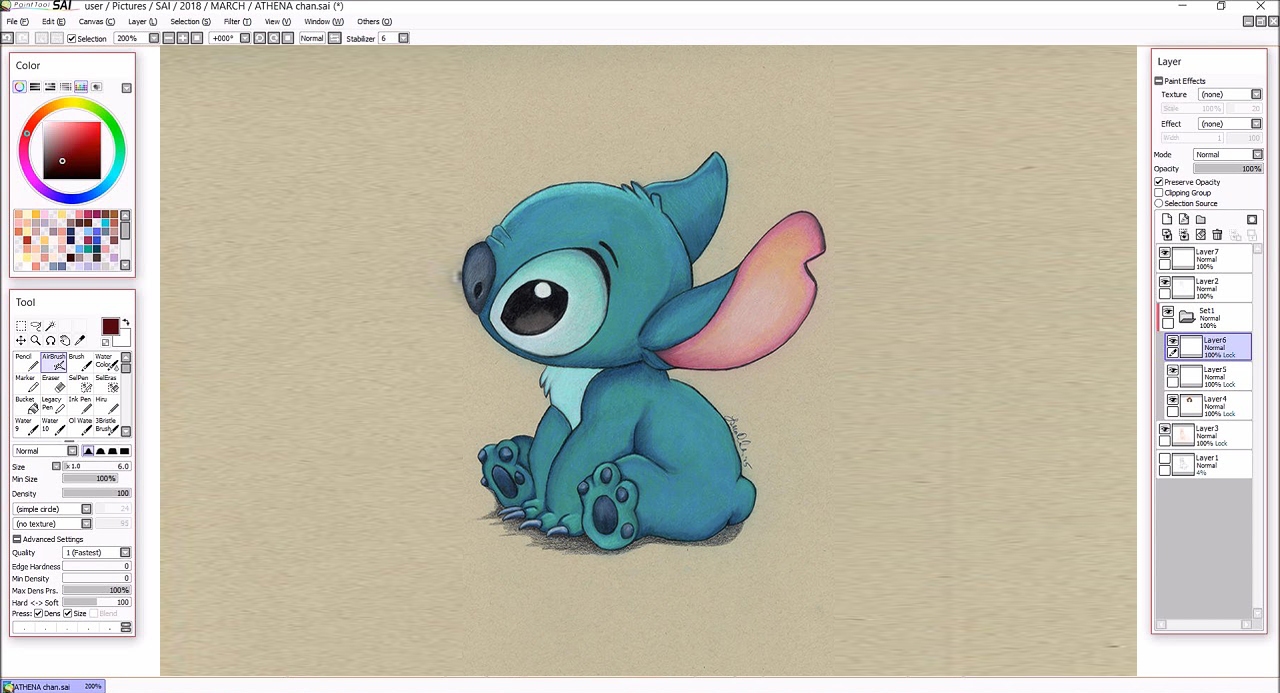Open the File menu

17,21
